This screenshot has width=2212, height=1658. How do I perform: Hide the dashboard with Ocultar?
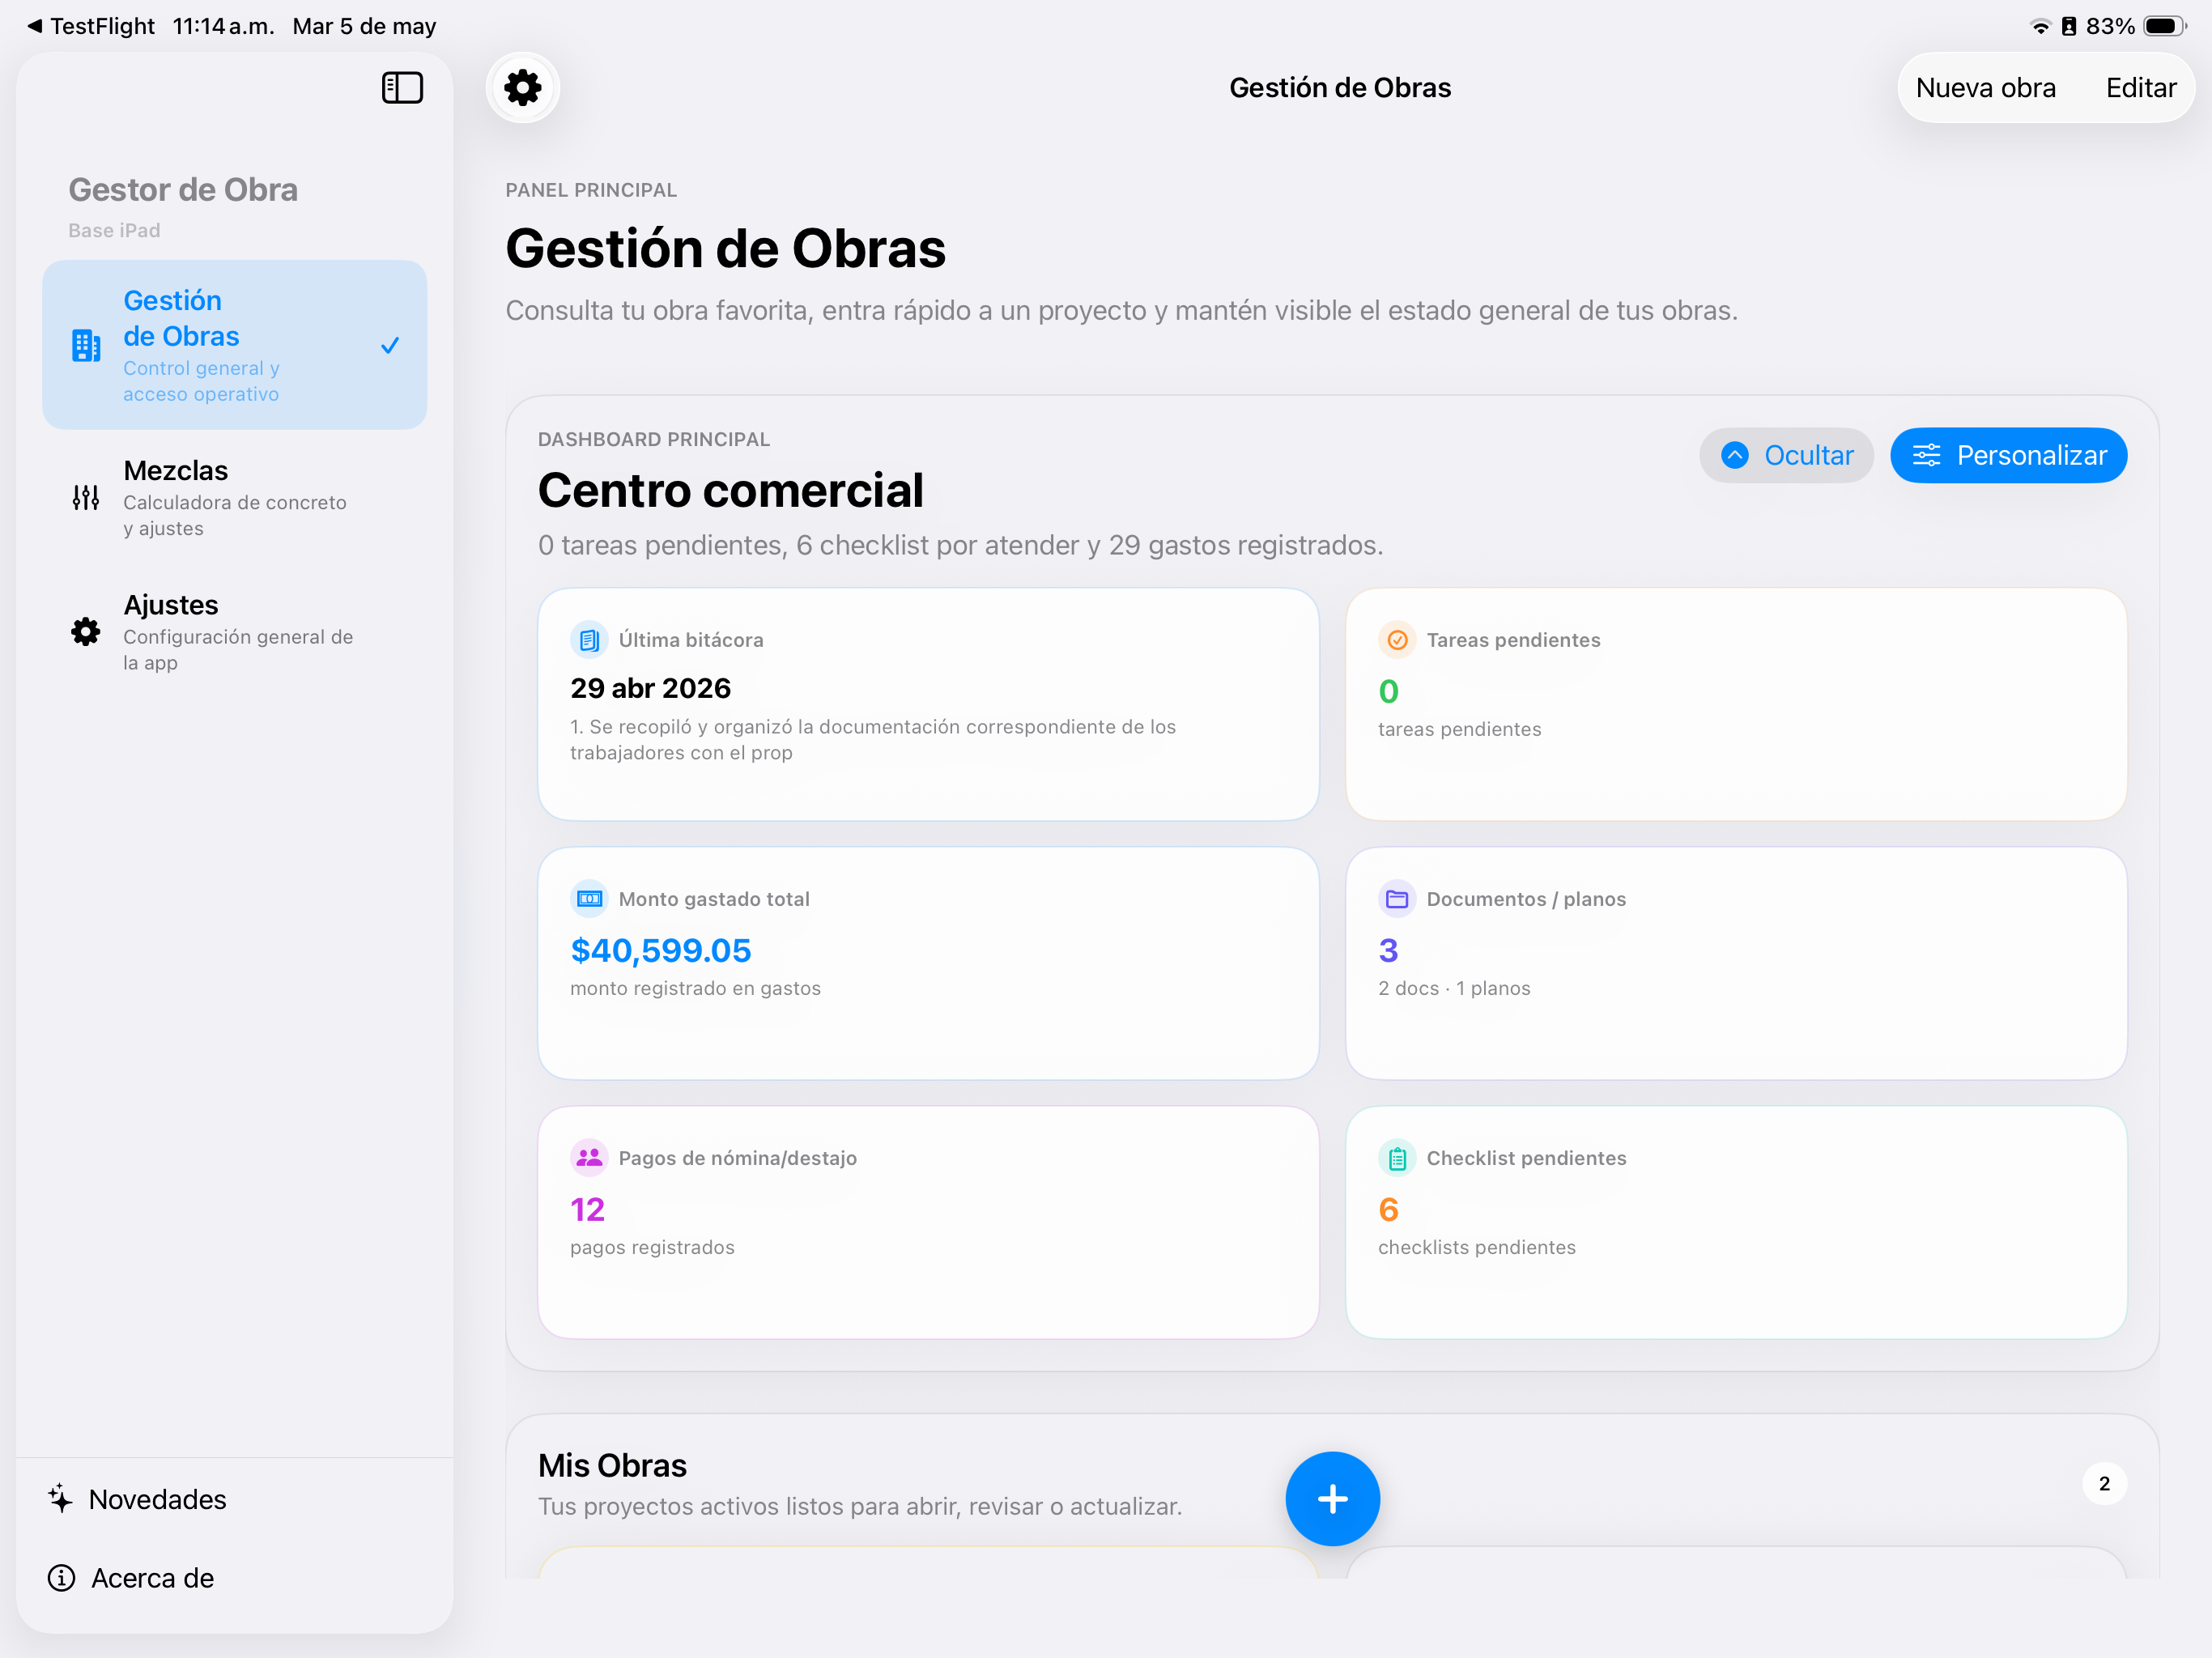coord(1786,456)
